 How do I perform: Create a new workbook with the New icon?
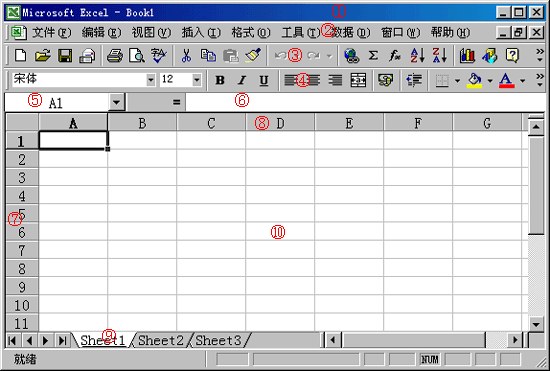coord(20,55)
